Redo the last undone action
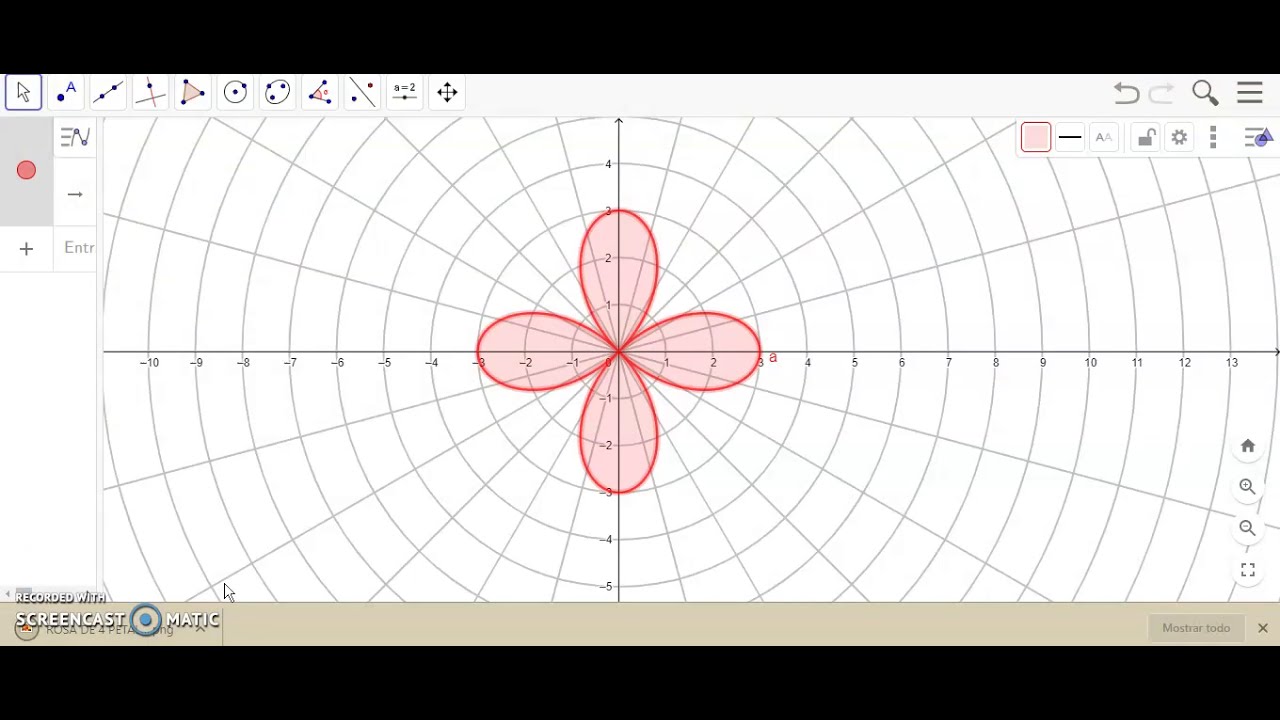 coord(1162,93)
